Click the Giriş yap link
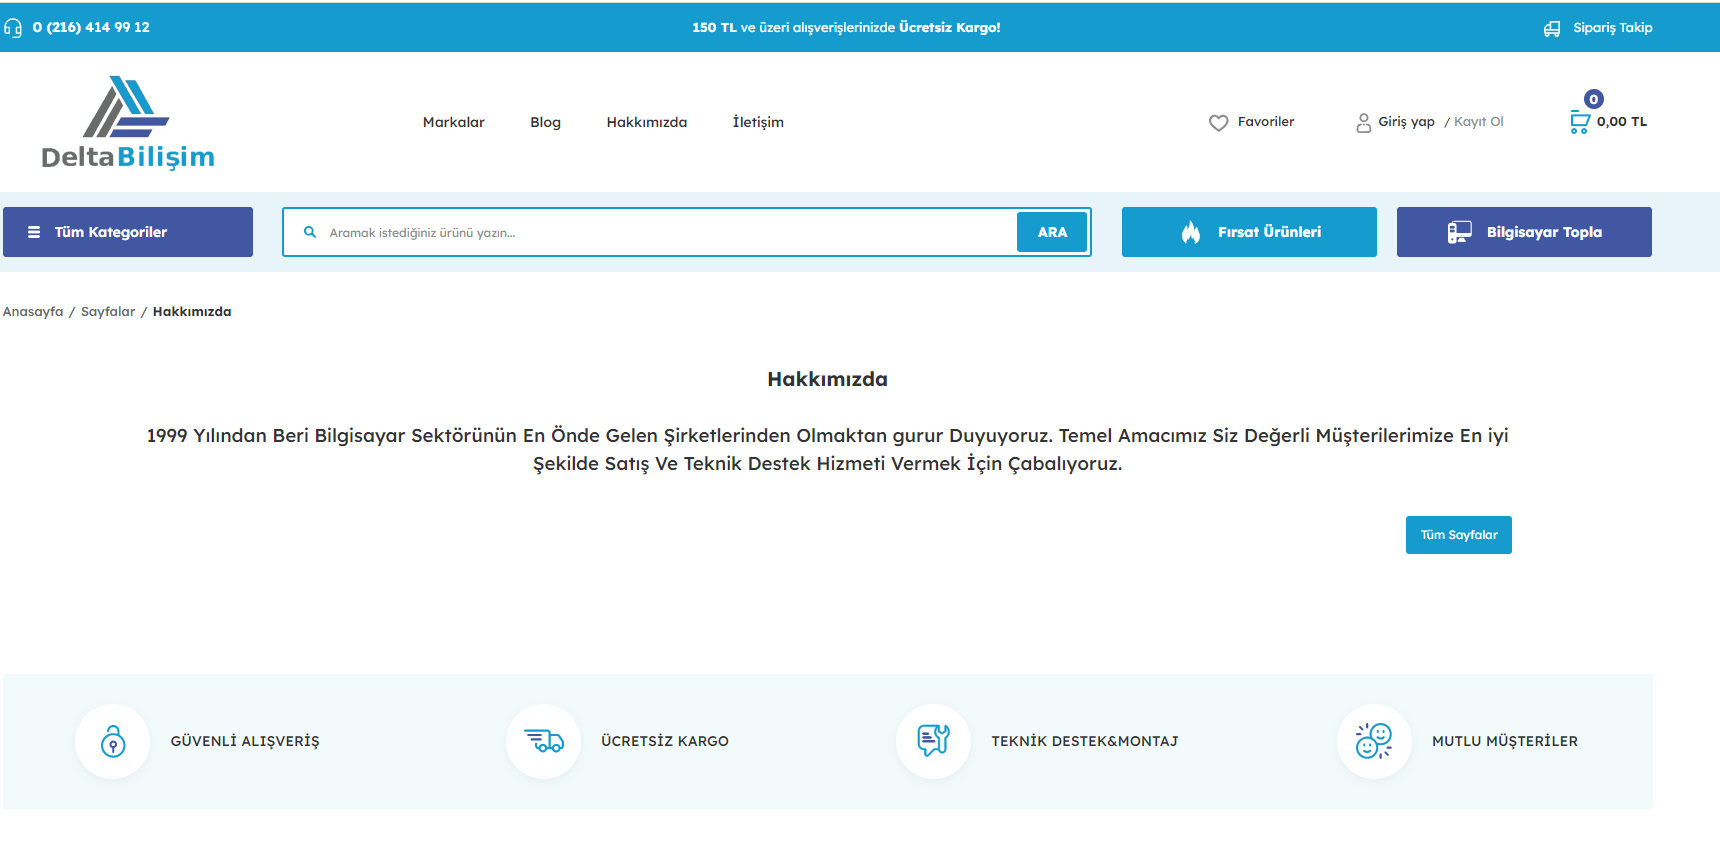The image size is (1720, 853). click(1406, 122)
